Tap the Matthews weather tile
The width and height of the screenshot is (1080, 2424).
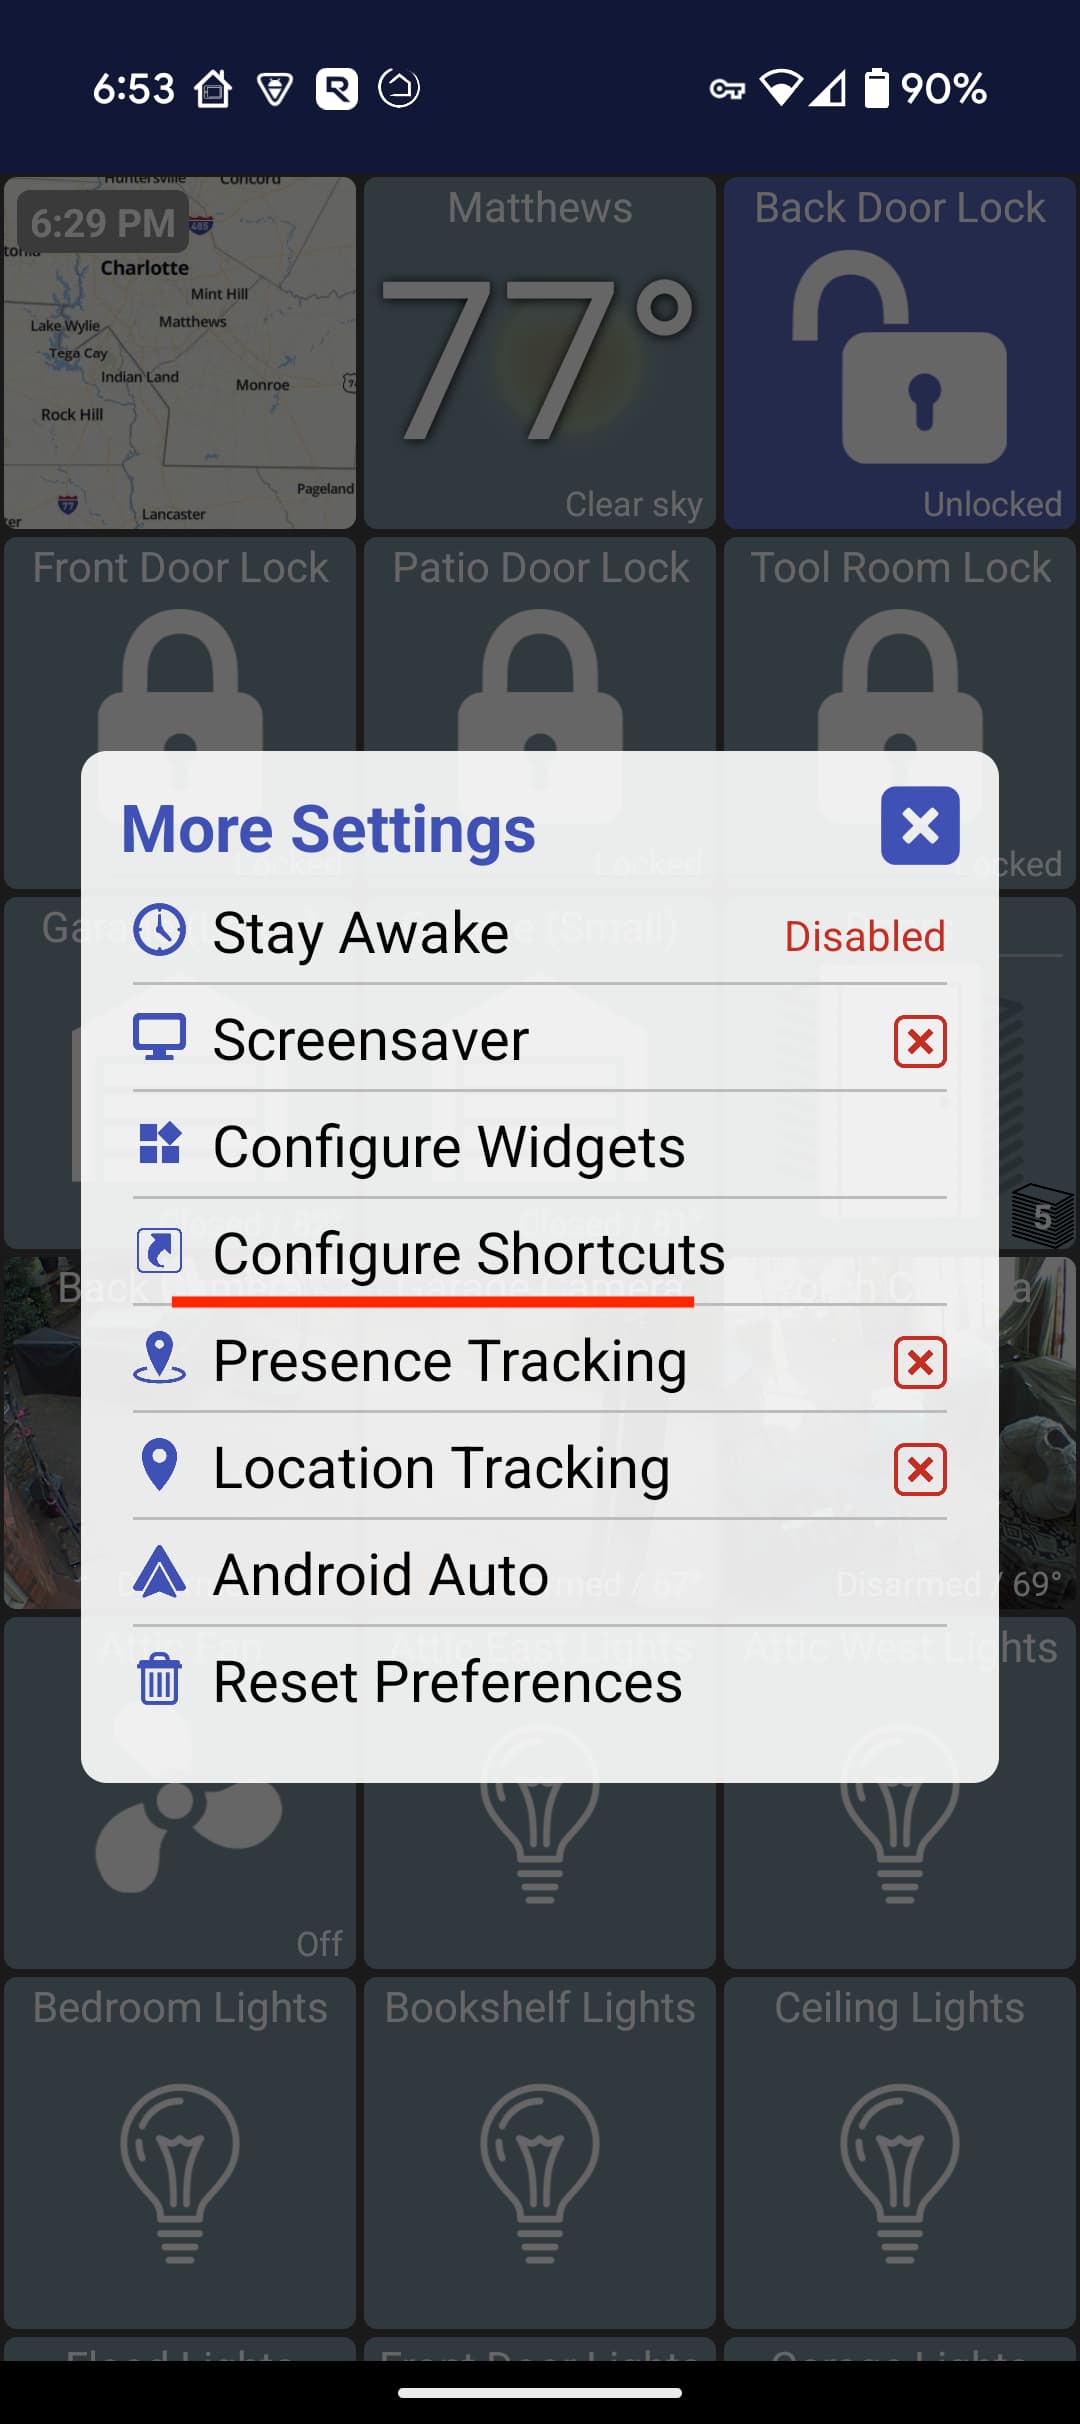[x=540, y=353]
